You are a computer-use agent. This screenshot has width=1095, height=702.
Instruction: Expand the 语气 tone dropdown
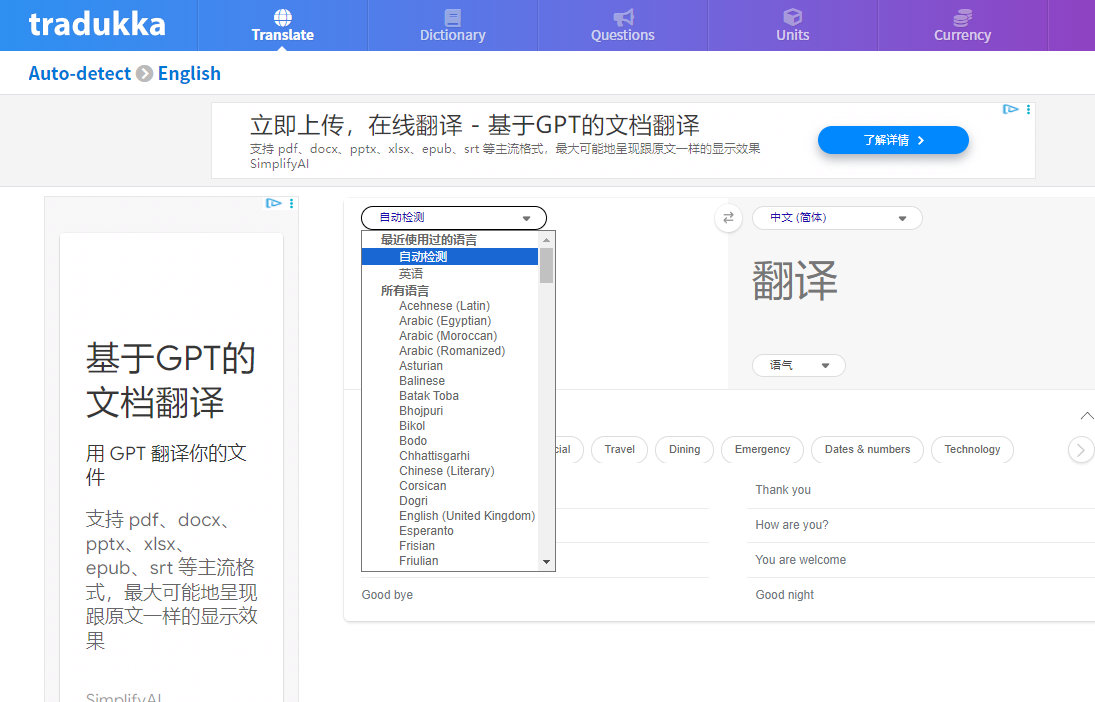tap(798, 366)
